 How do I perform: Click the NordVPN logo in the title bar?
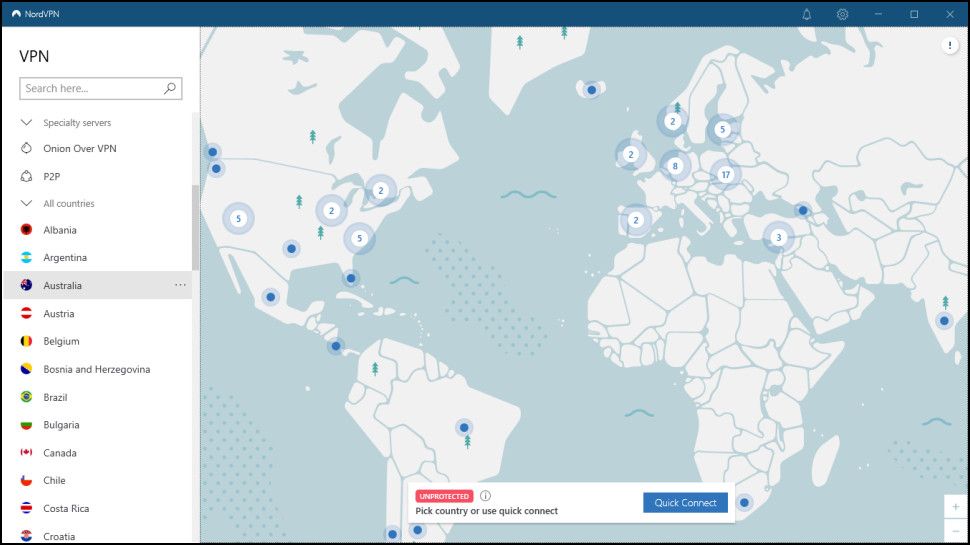(16, 14)
